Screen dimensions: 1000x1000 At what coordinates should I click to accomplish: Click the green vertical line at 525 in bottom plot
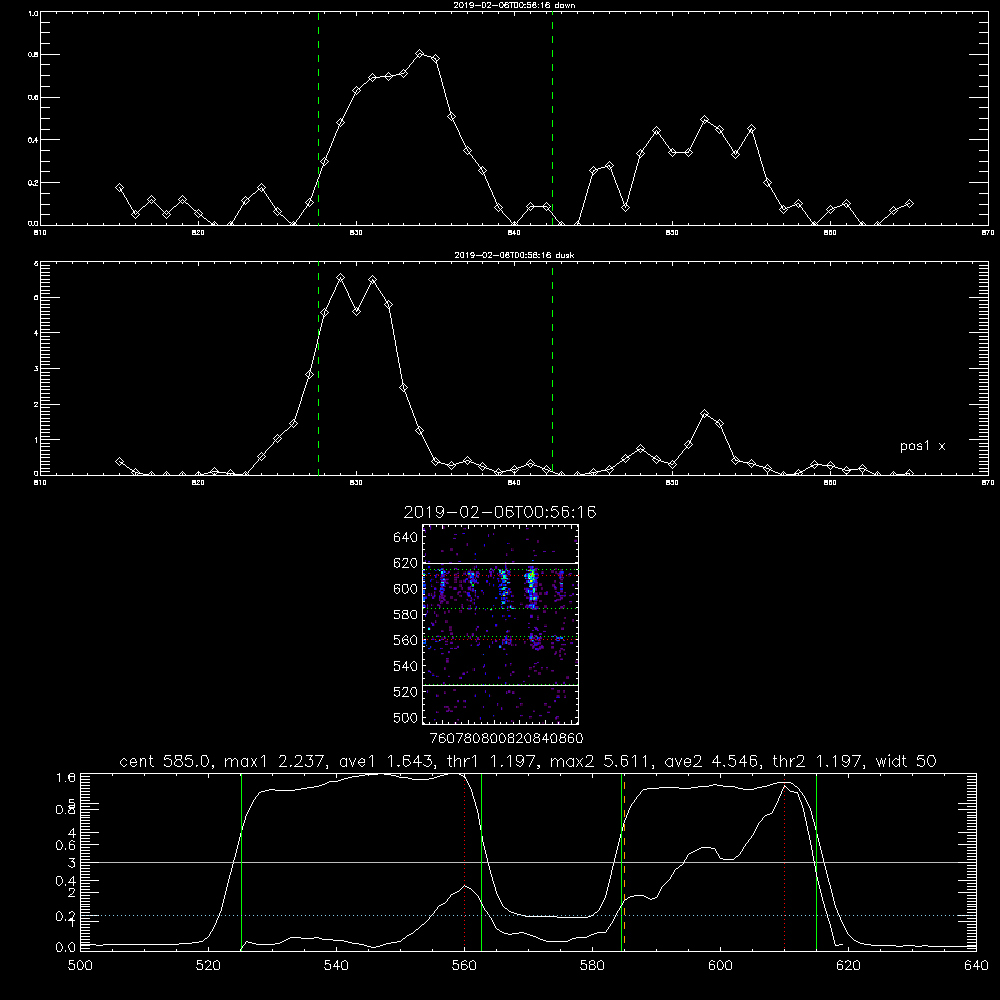pos(241,862)
